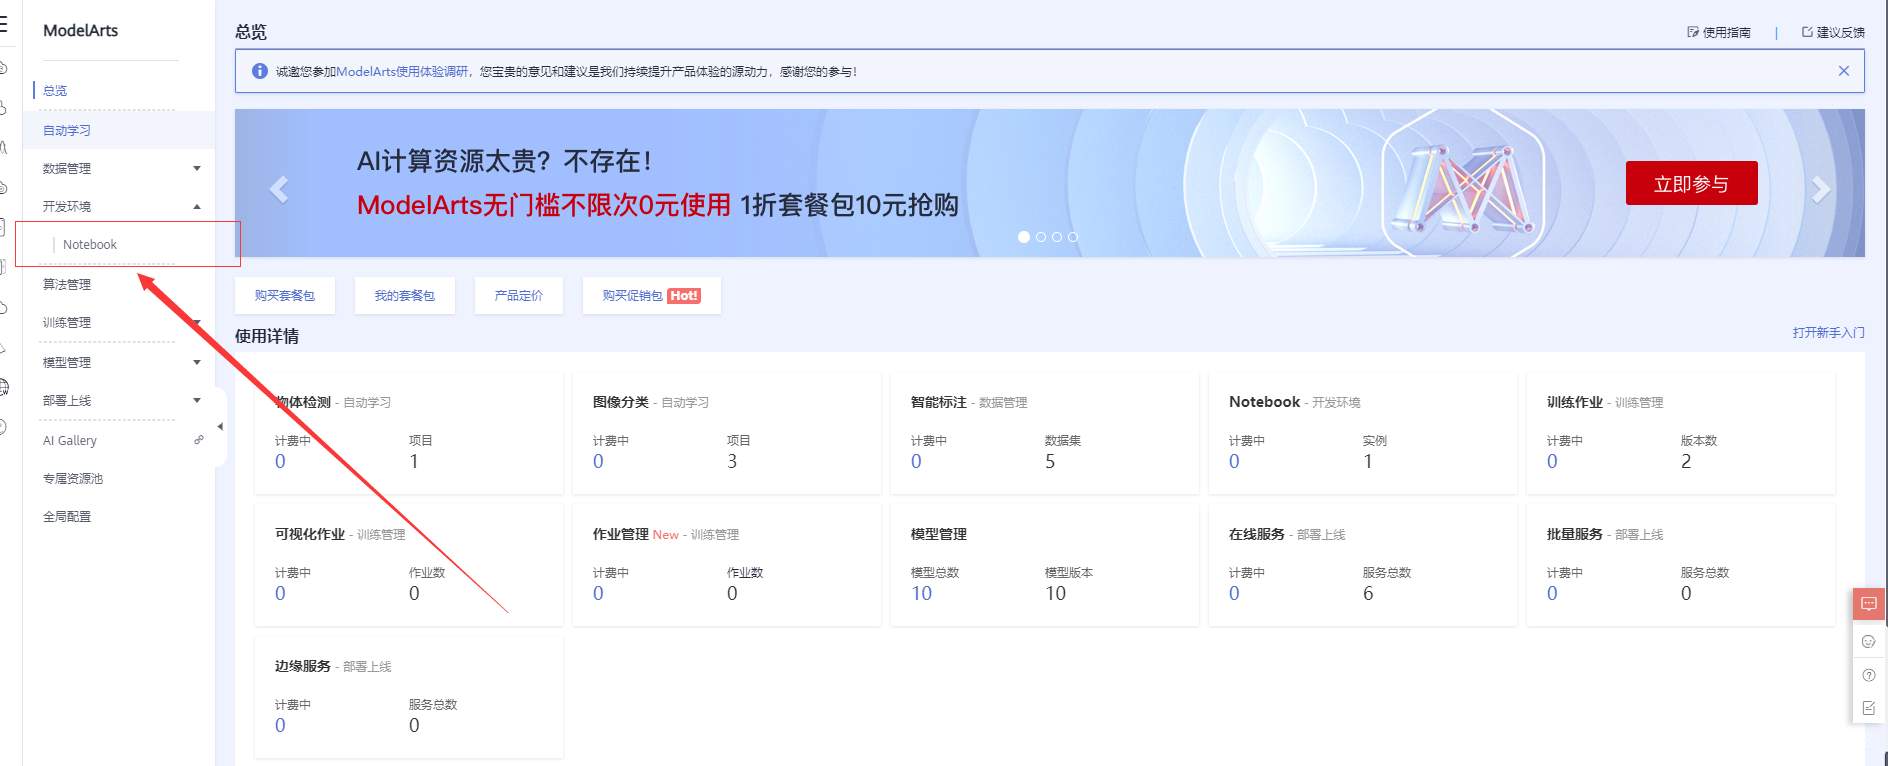This screenshot has height=766, width=1888.
Task: Select the third banner carousel dot
Action: (x=1057, y=237)
